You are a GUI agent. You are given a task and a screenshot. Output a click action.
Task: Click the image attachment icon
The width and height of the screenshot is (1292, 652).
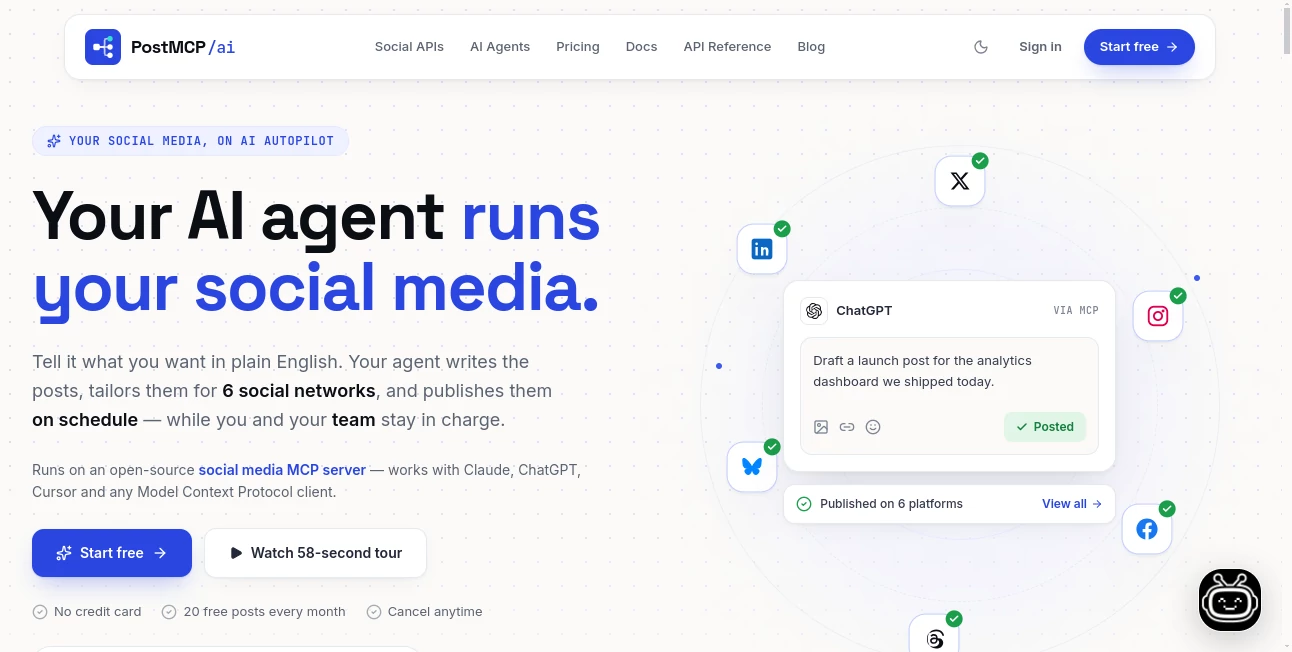tap(821, 427)
